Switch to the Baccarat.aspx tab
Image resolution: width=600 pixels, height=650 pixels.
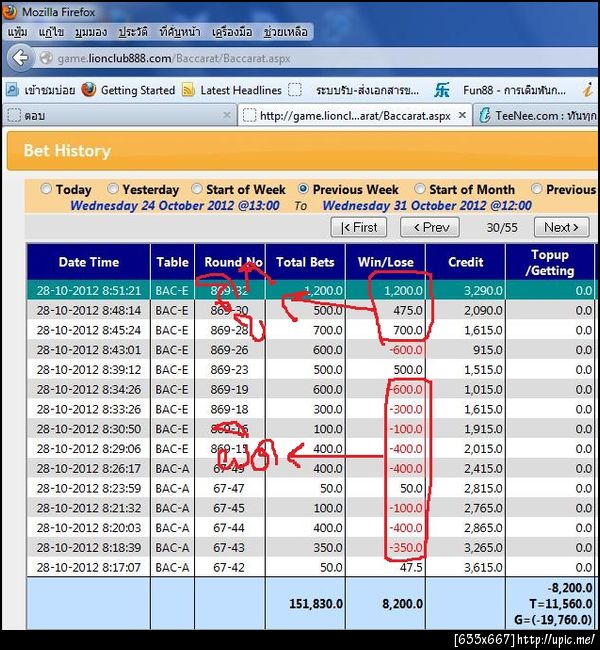pos(355,115)
